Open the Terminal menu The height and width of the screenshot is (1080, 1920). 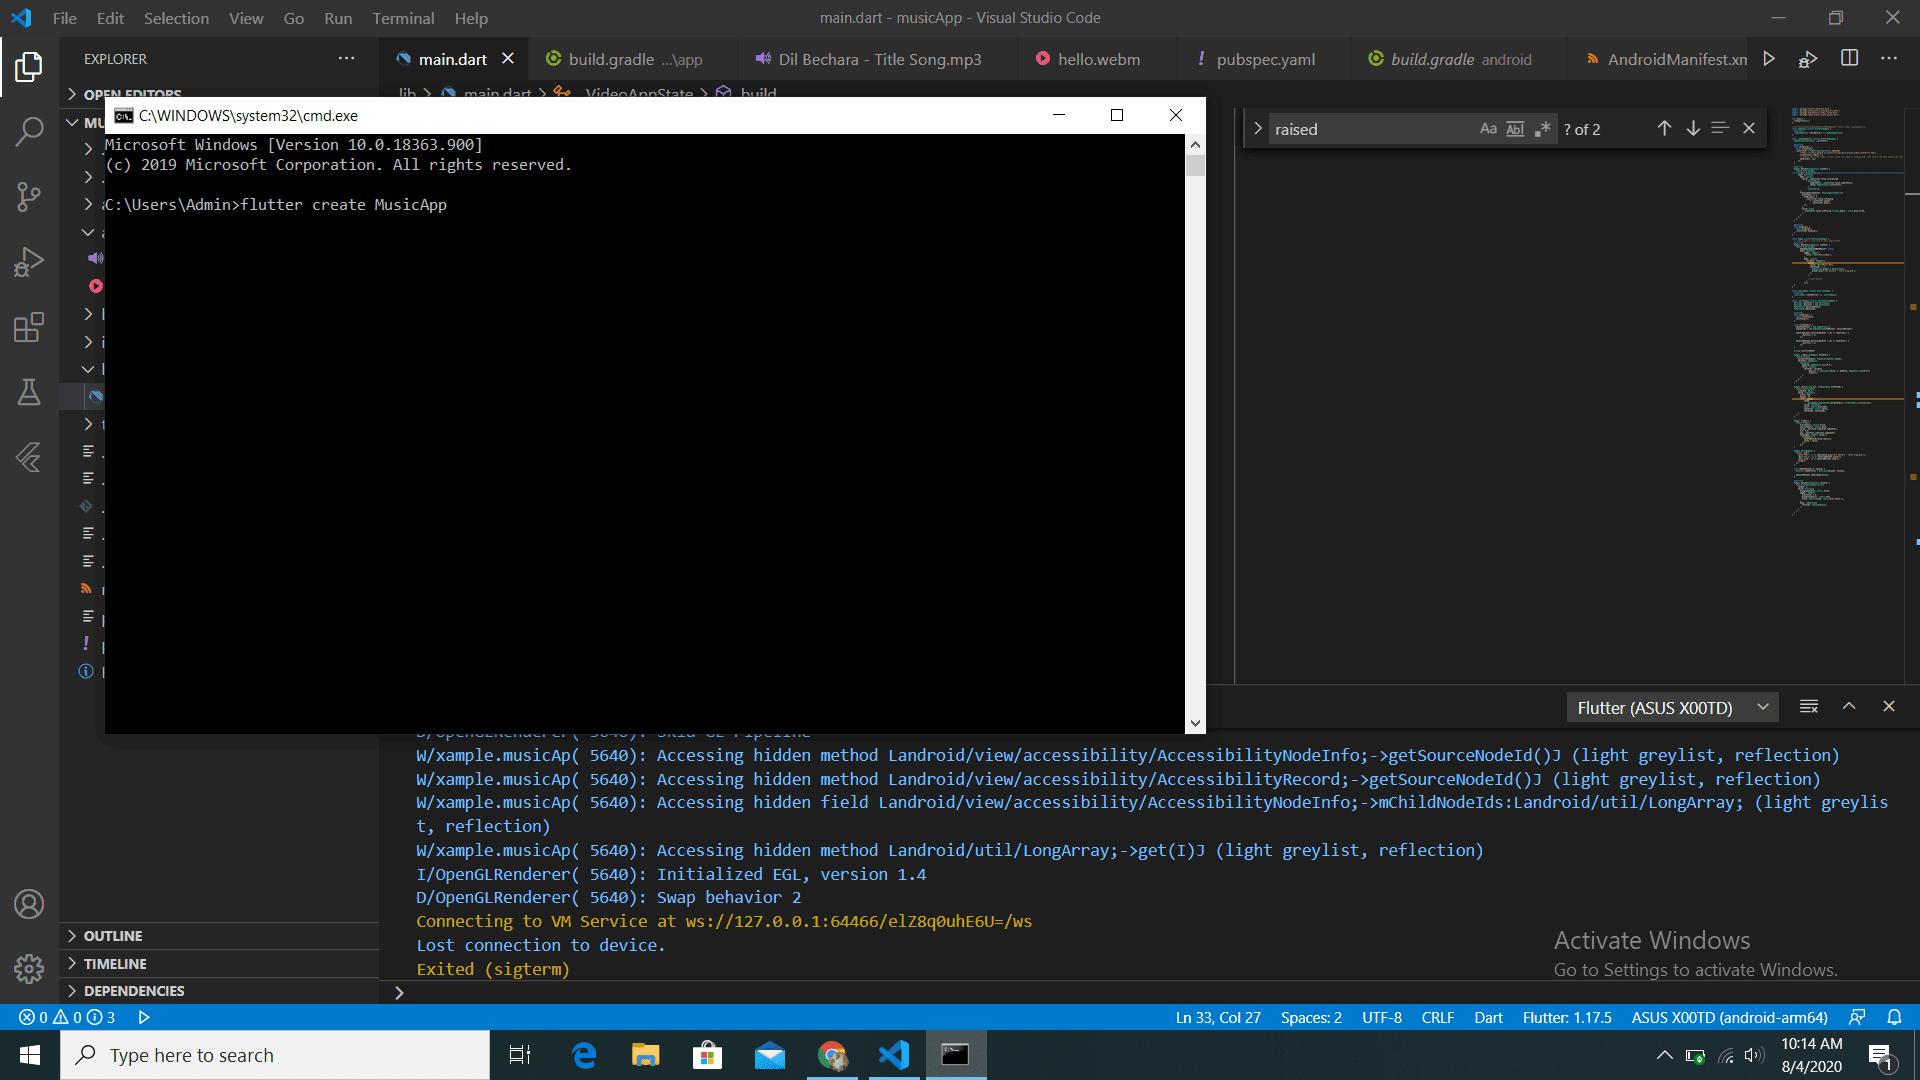(403, 18)
